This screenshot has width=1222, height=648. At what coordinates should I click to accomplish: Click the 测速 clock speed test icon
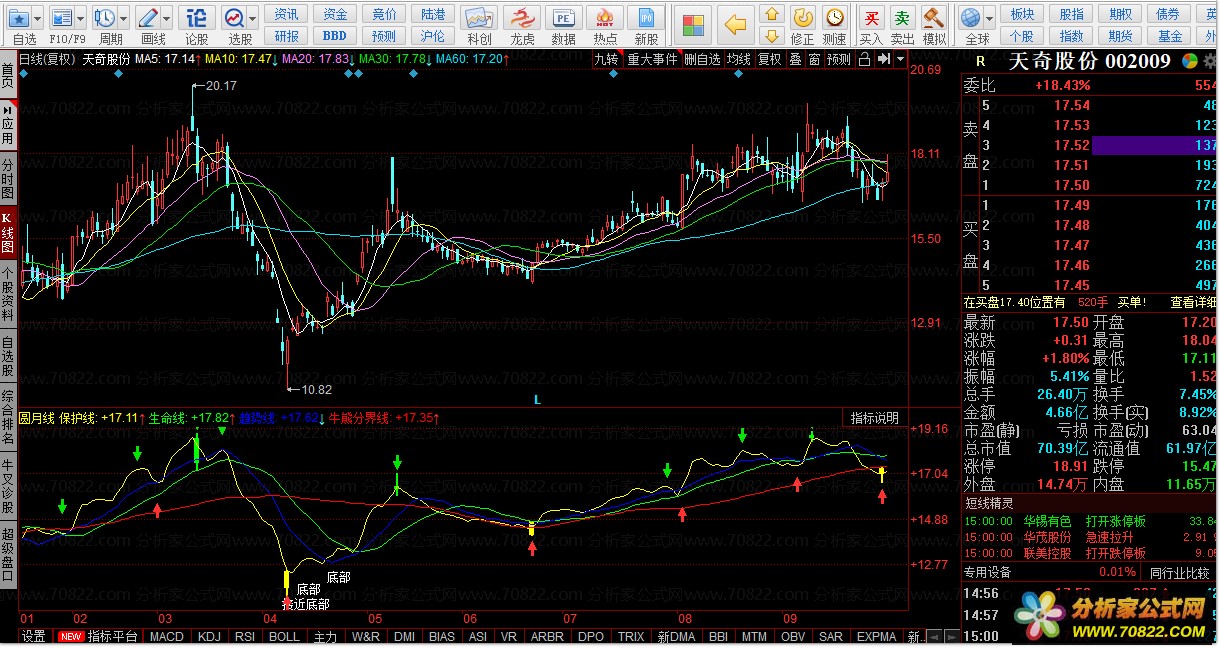click(834, 18)
